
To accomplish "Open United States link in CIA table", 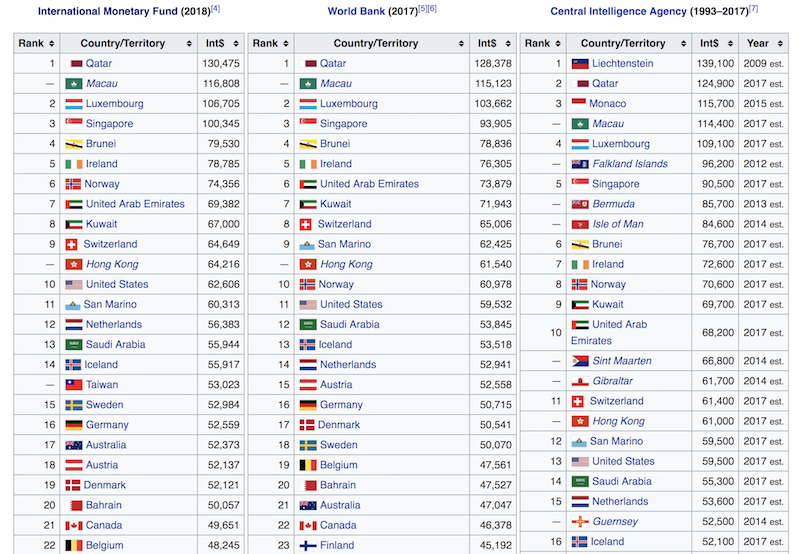I will (623, 461).
